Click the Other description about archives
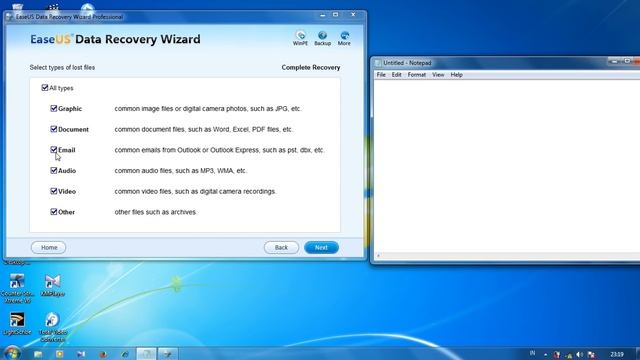Screen dimensions: 640x360 (156, 212)
